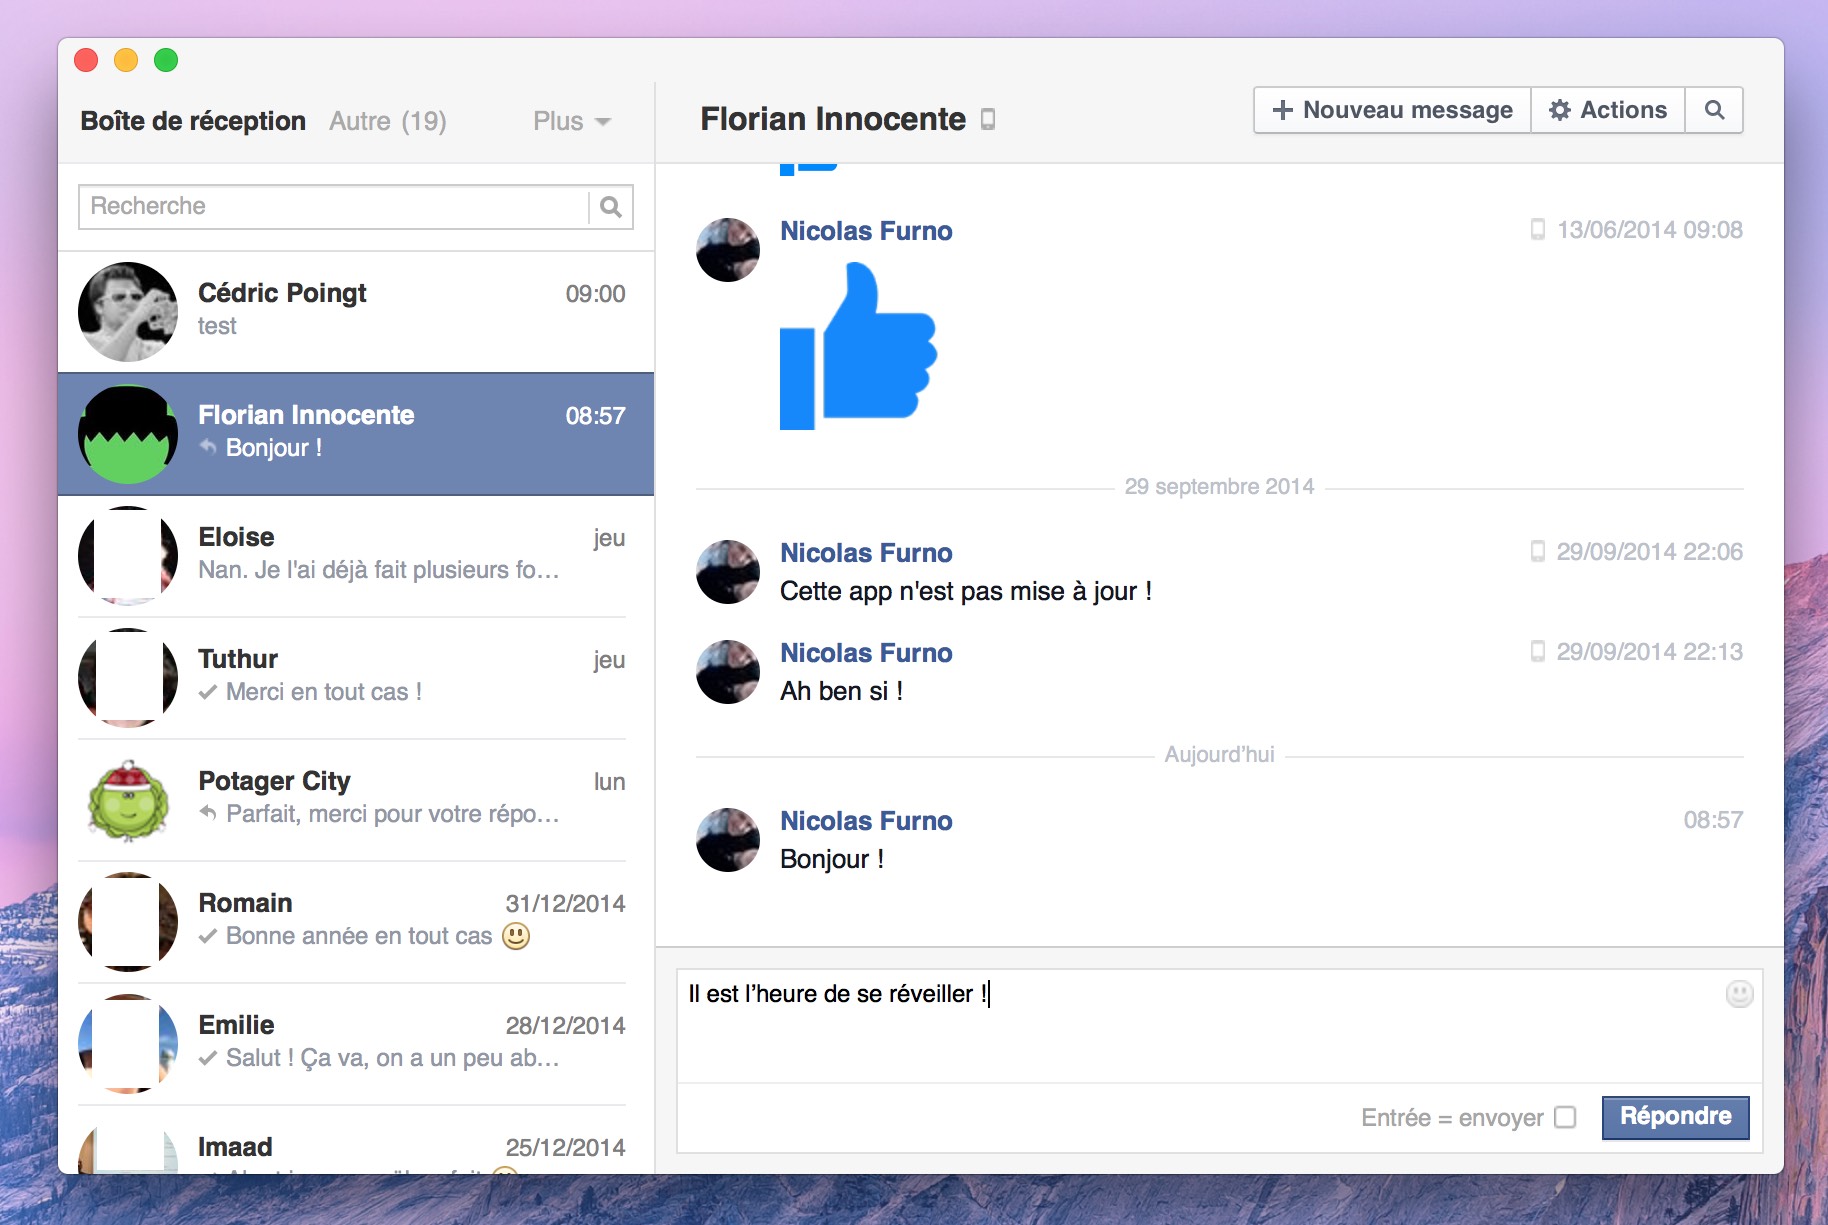
Task: Expand the Plus dropdown menu
Action: click(x=572, y=121)
